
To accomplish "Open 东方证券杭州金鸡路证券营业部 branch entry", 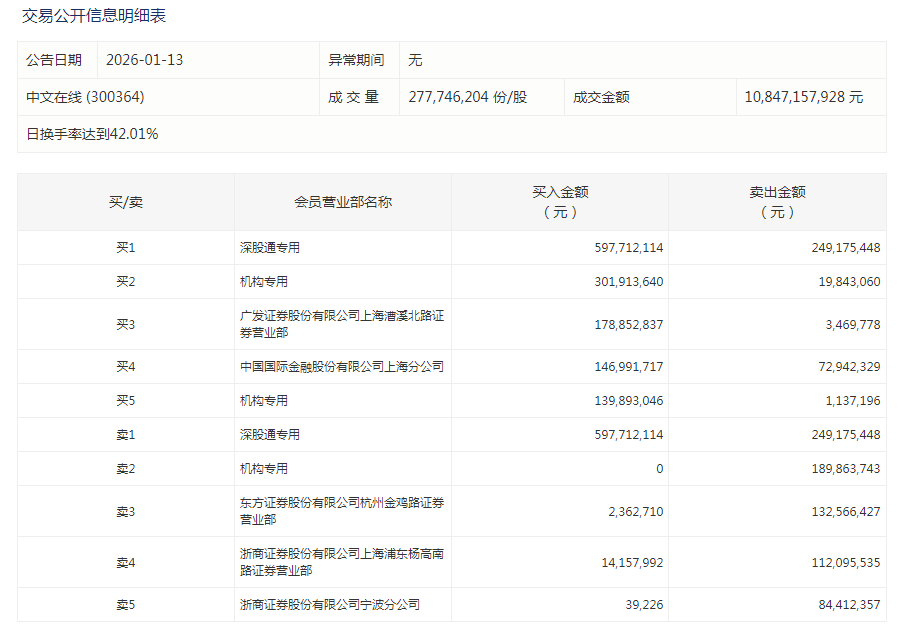I will (x=342, y=511).
